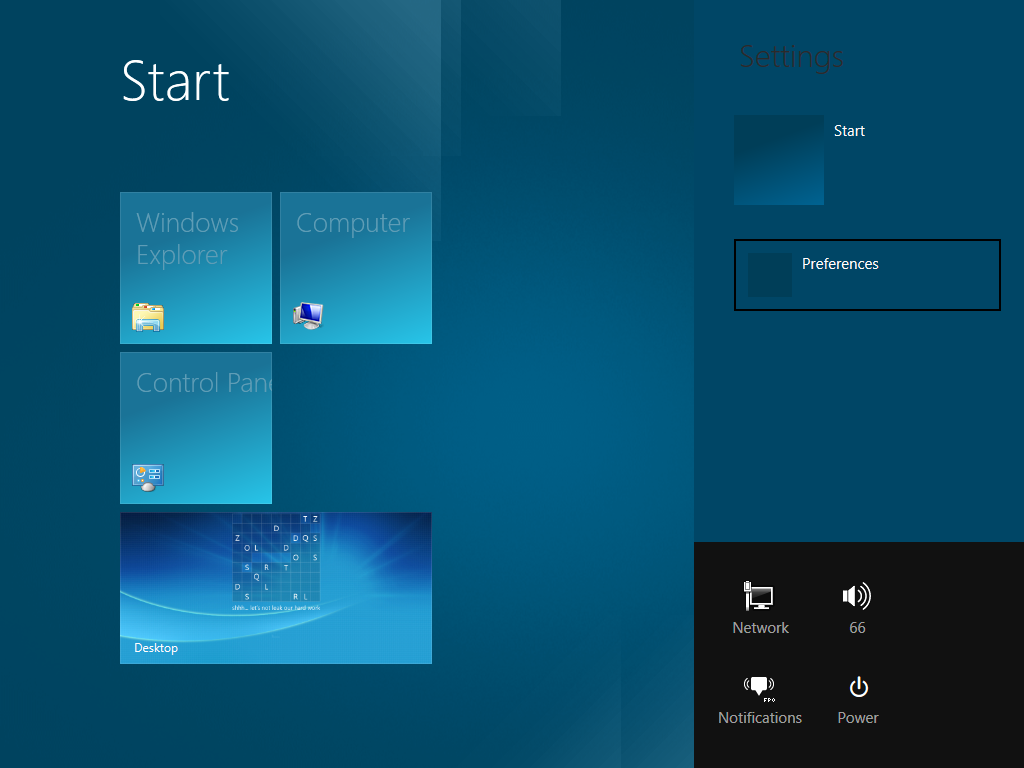
Task: Open the Computer tile
Action: coord(356,268)
